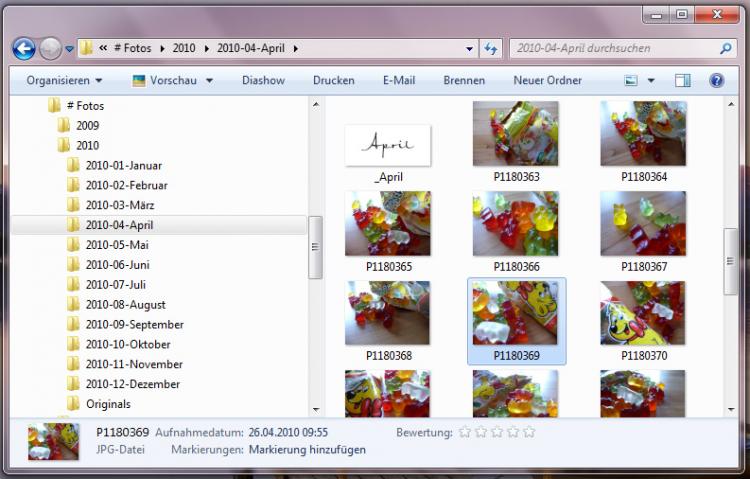Click the Forward navigation arrow button
Viewport: 750px width, 479px height.
tap(50, 48)
